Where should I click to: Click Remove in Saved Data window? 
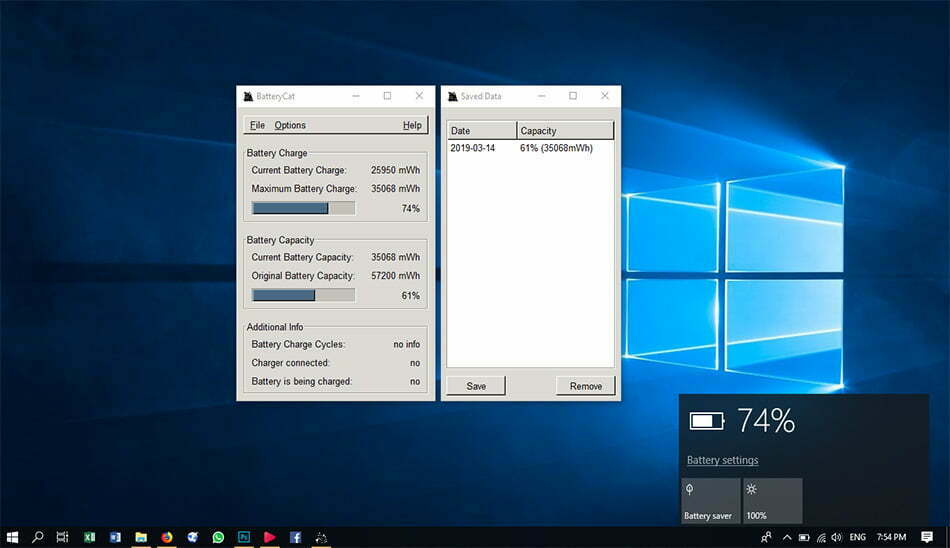[x=585, y=386]
